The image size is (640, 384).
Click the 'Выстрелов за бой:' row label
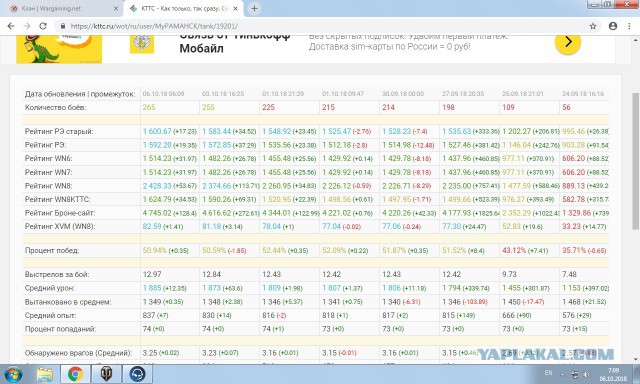coord(57,274)
